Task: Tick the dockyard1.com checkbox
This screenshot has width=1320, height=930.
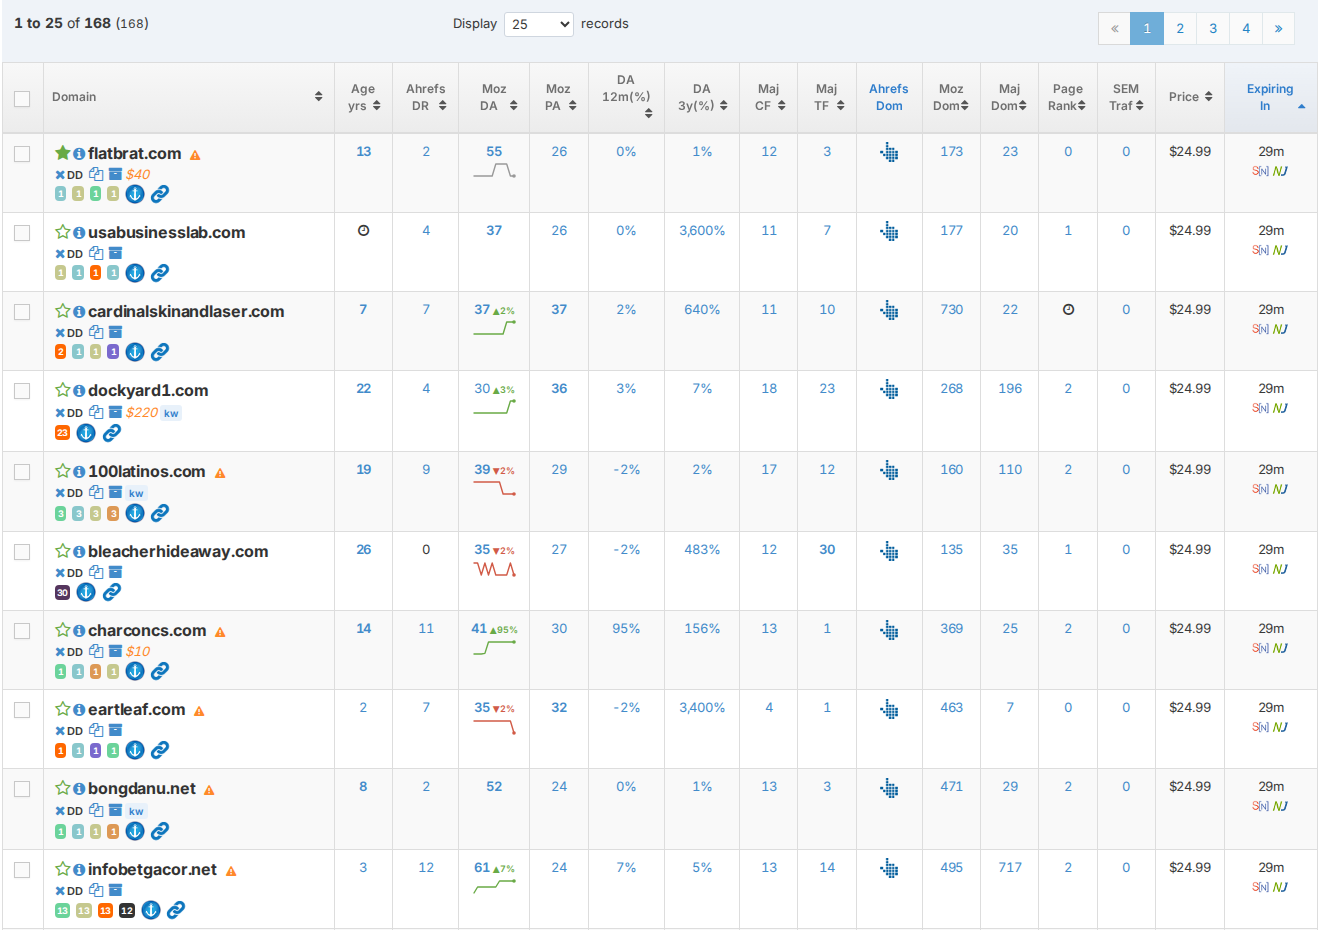Action: (x=22, y=391)
